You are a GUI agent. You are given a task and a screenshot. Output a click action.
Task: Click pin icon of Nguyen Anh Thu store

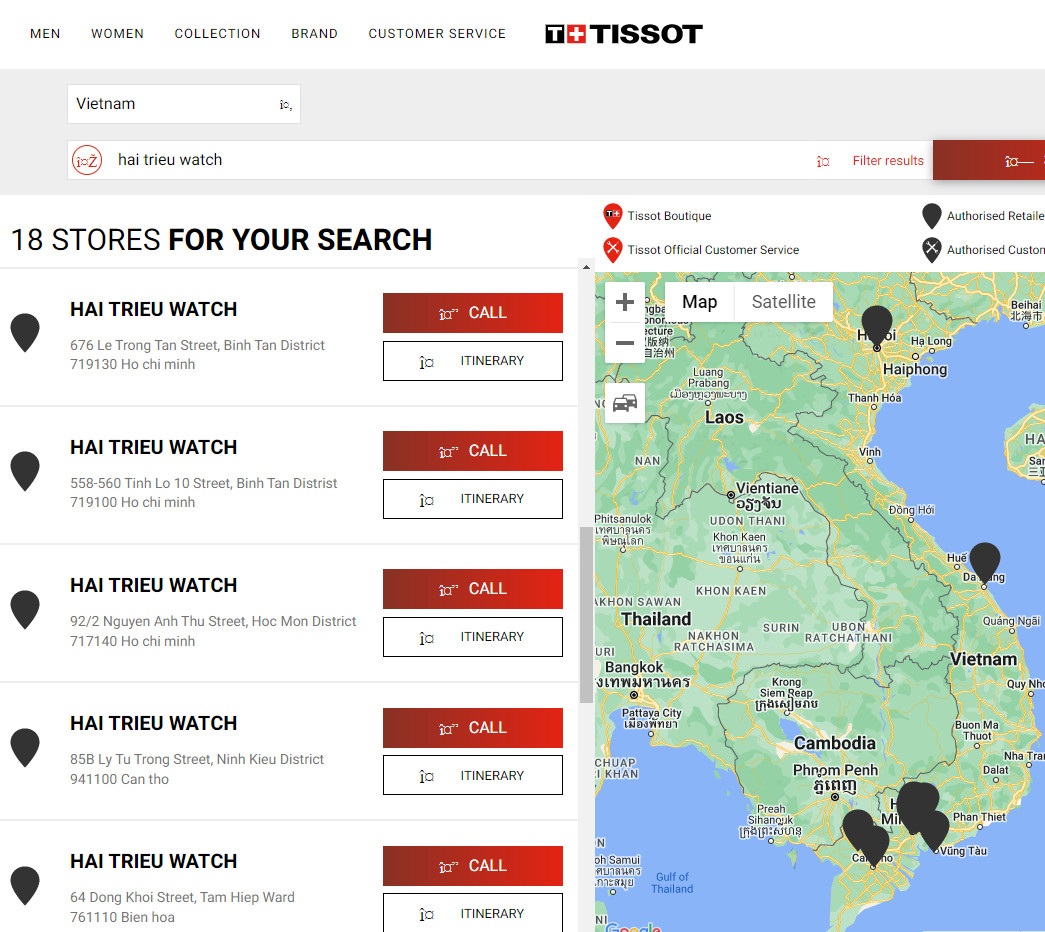pos(25,609)
